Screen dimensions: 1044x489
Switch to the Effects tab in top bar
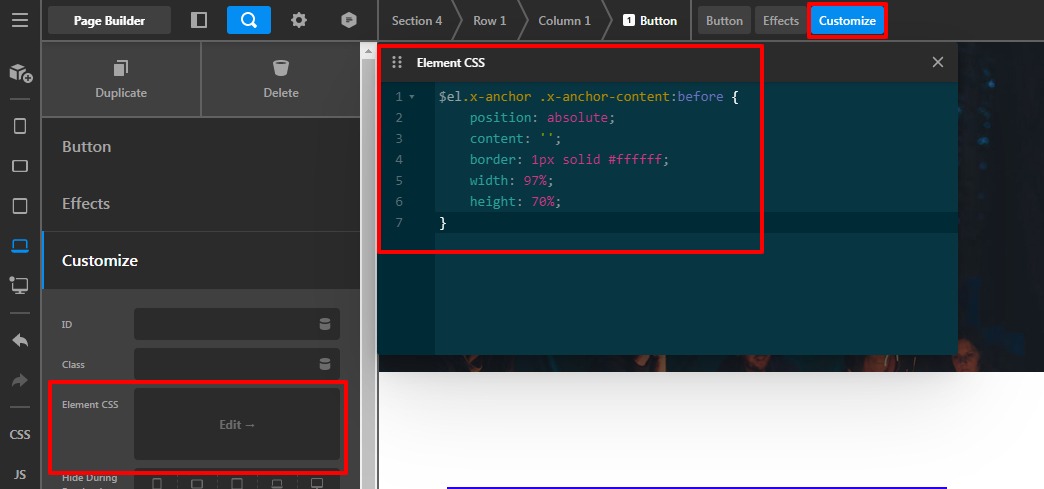tap(781, 21)
